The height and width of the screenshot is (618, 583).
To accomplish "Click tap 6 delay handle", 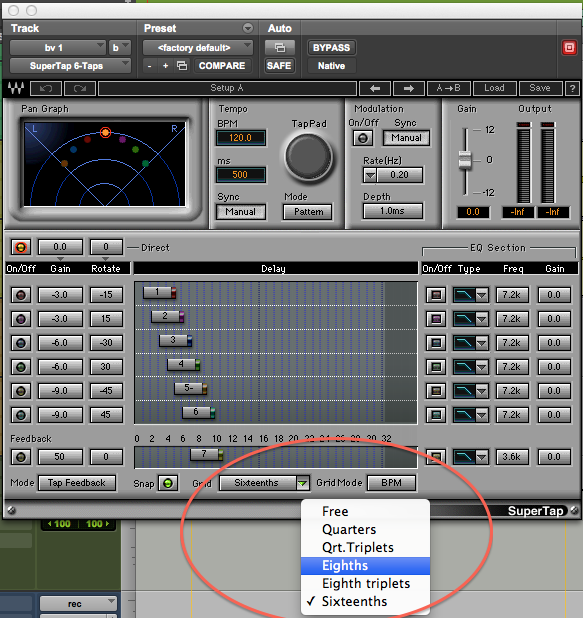I will (199, 413).
